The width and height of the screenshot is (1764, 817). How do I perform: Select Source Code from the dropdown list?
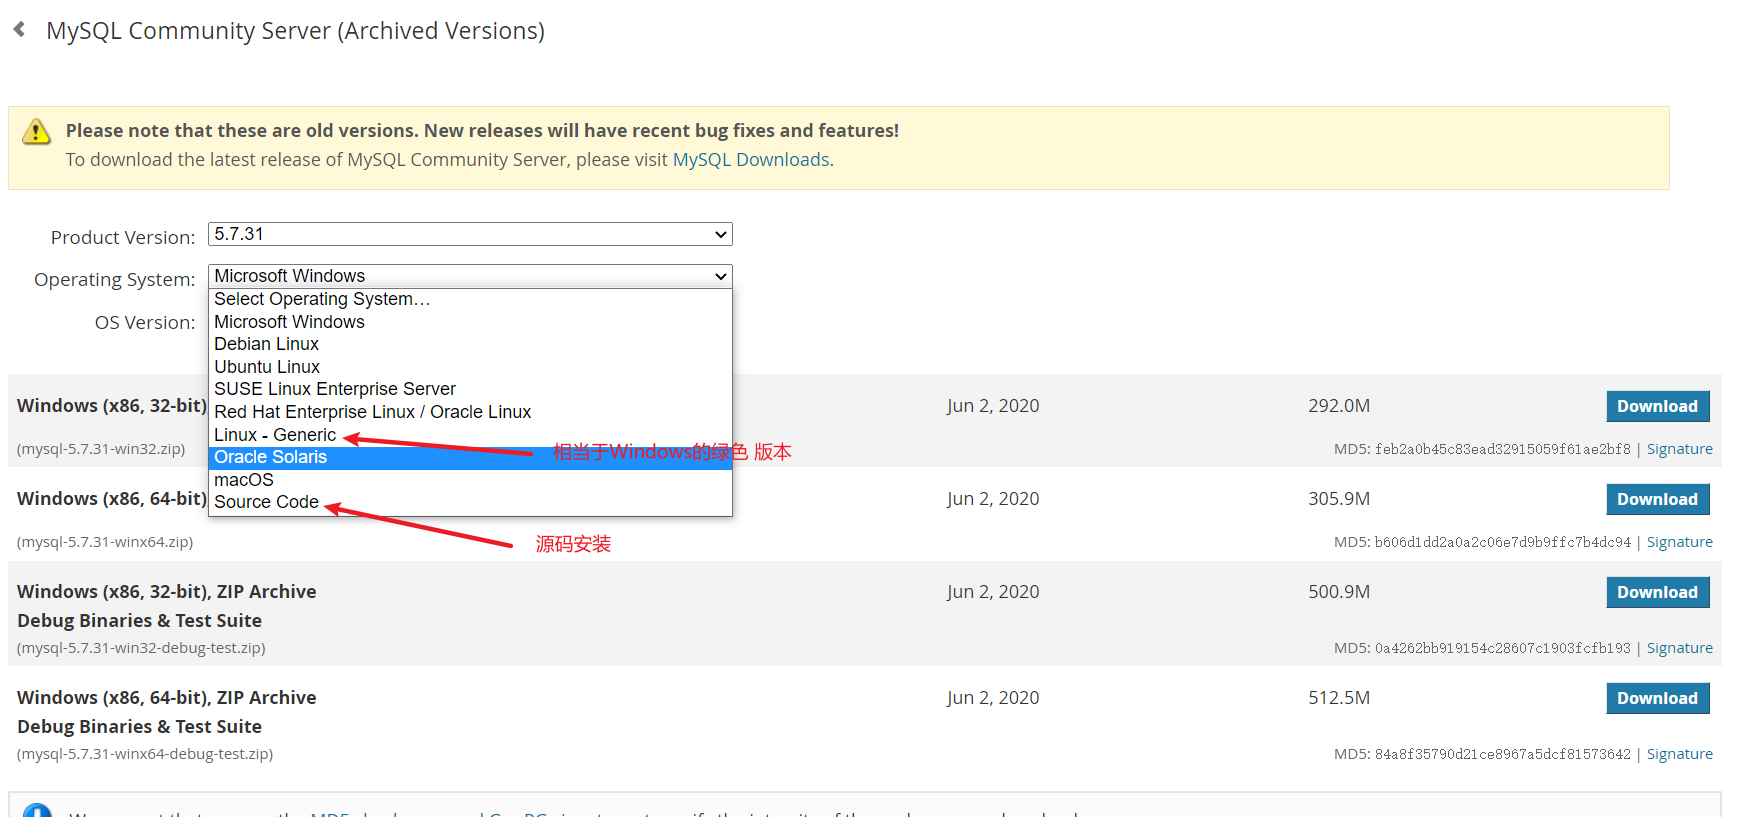click(x=470, y=502)
